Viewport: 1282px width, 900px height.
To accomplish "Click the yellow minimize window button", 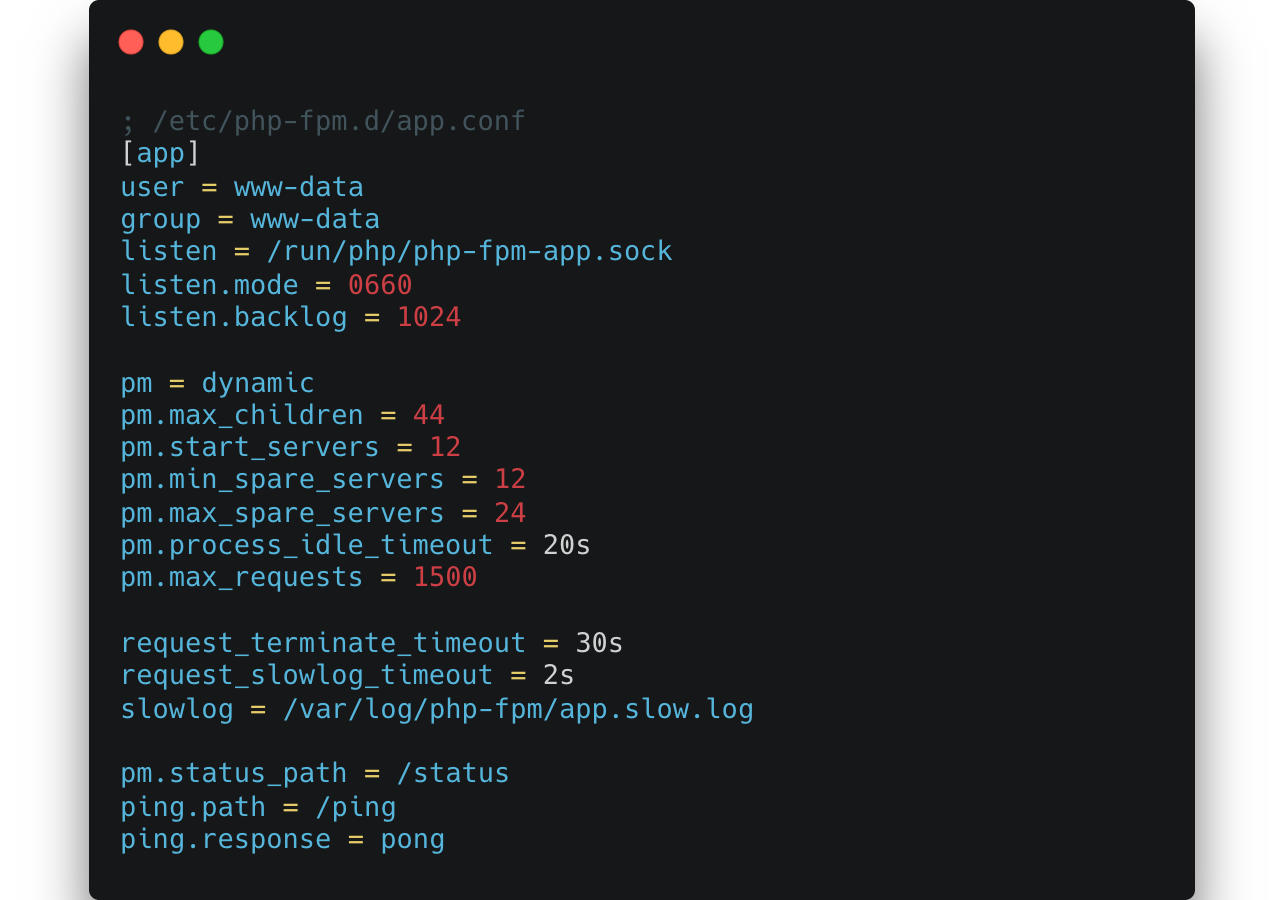I will click(171, 42).
